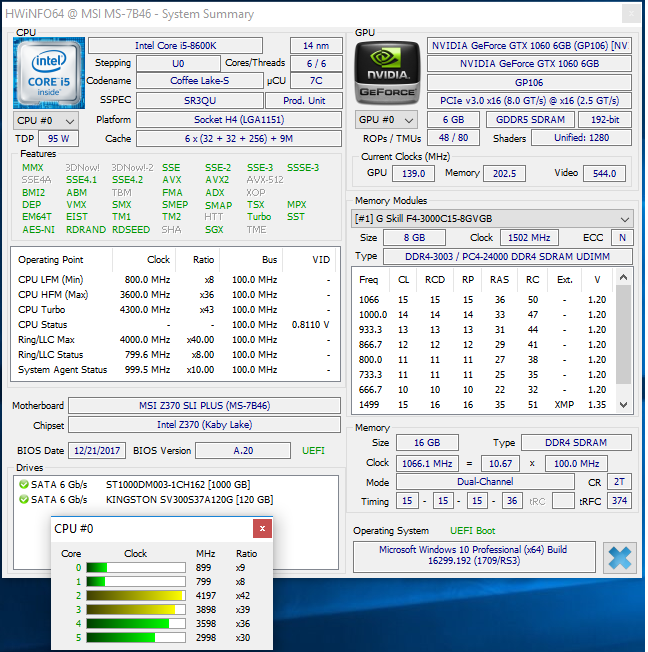Viewport: 648px width, 652px height.
Task: Click the 95 W TDP field
Action: (x=58, y=138)
